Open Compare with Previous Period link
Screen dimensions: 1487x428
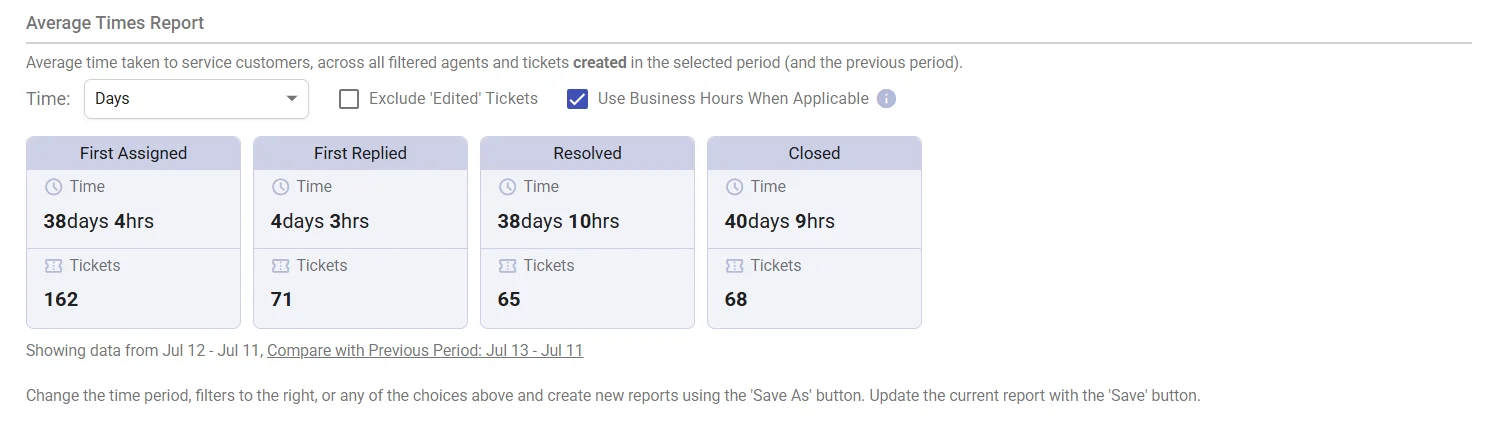point(425,351)
